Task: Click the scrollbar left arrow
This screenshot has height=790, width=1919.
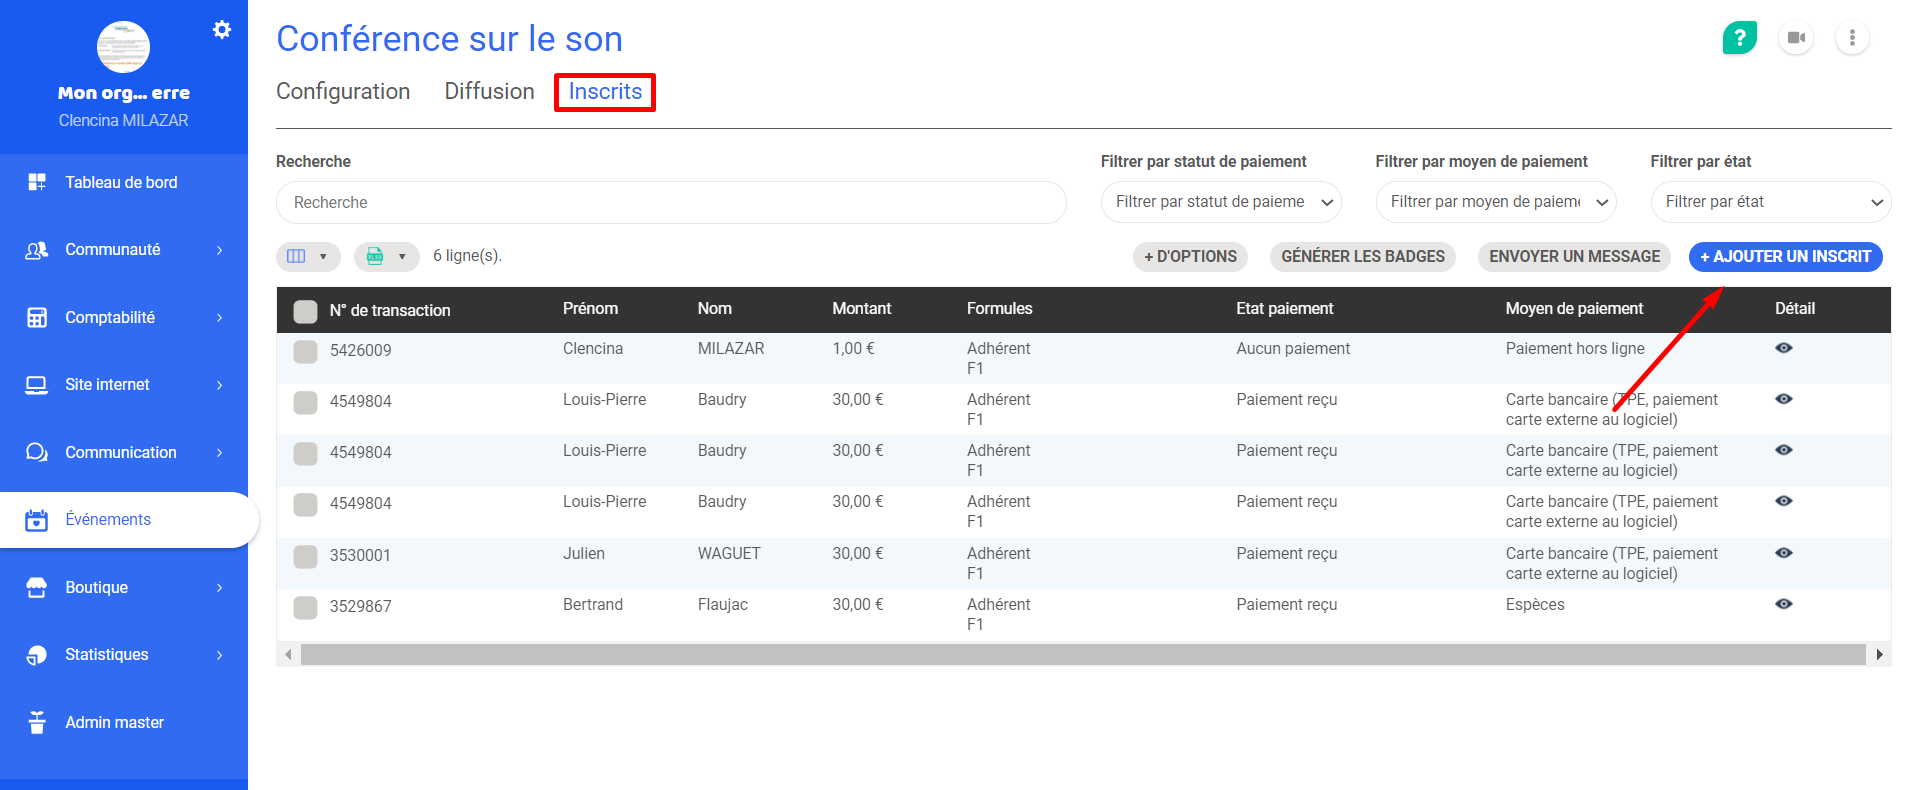Action: 288,655
